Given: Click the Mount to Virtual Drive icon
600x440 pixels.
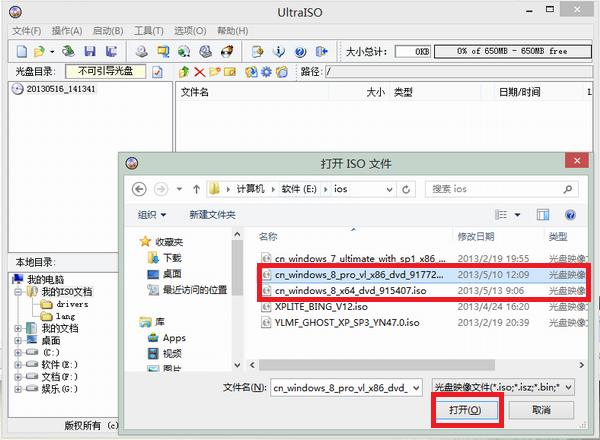Looking at the screenshot, I should click(205, 51).
